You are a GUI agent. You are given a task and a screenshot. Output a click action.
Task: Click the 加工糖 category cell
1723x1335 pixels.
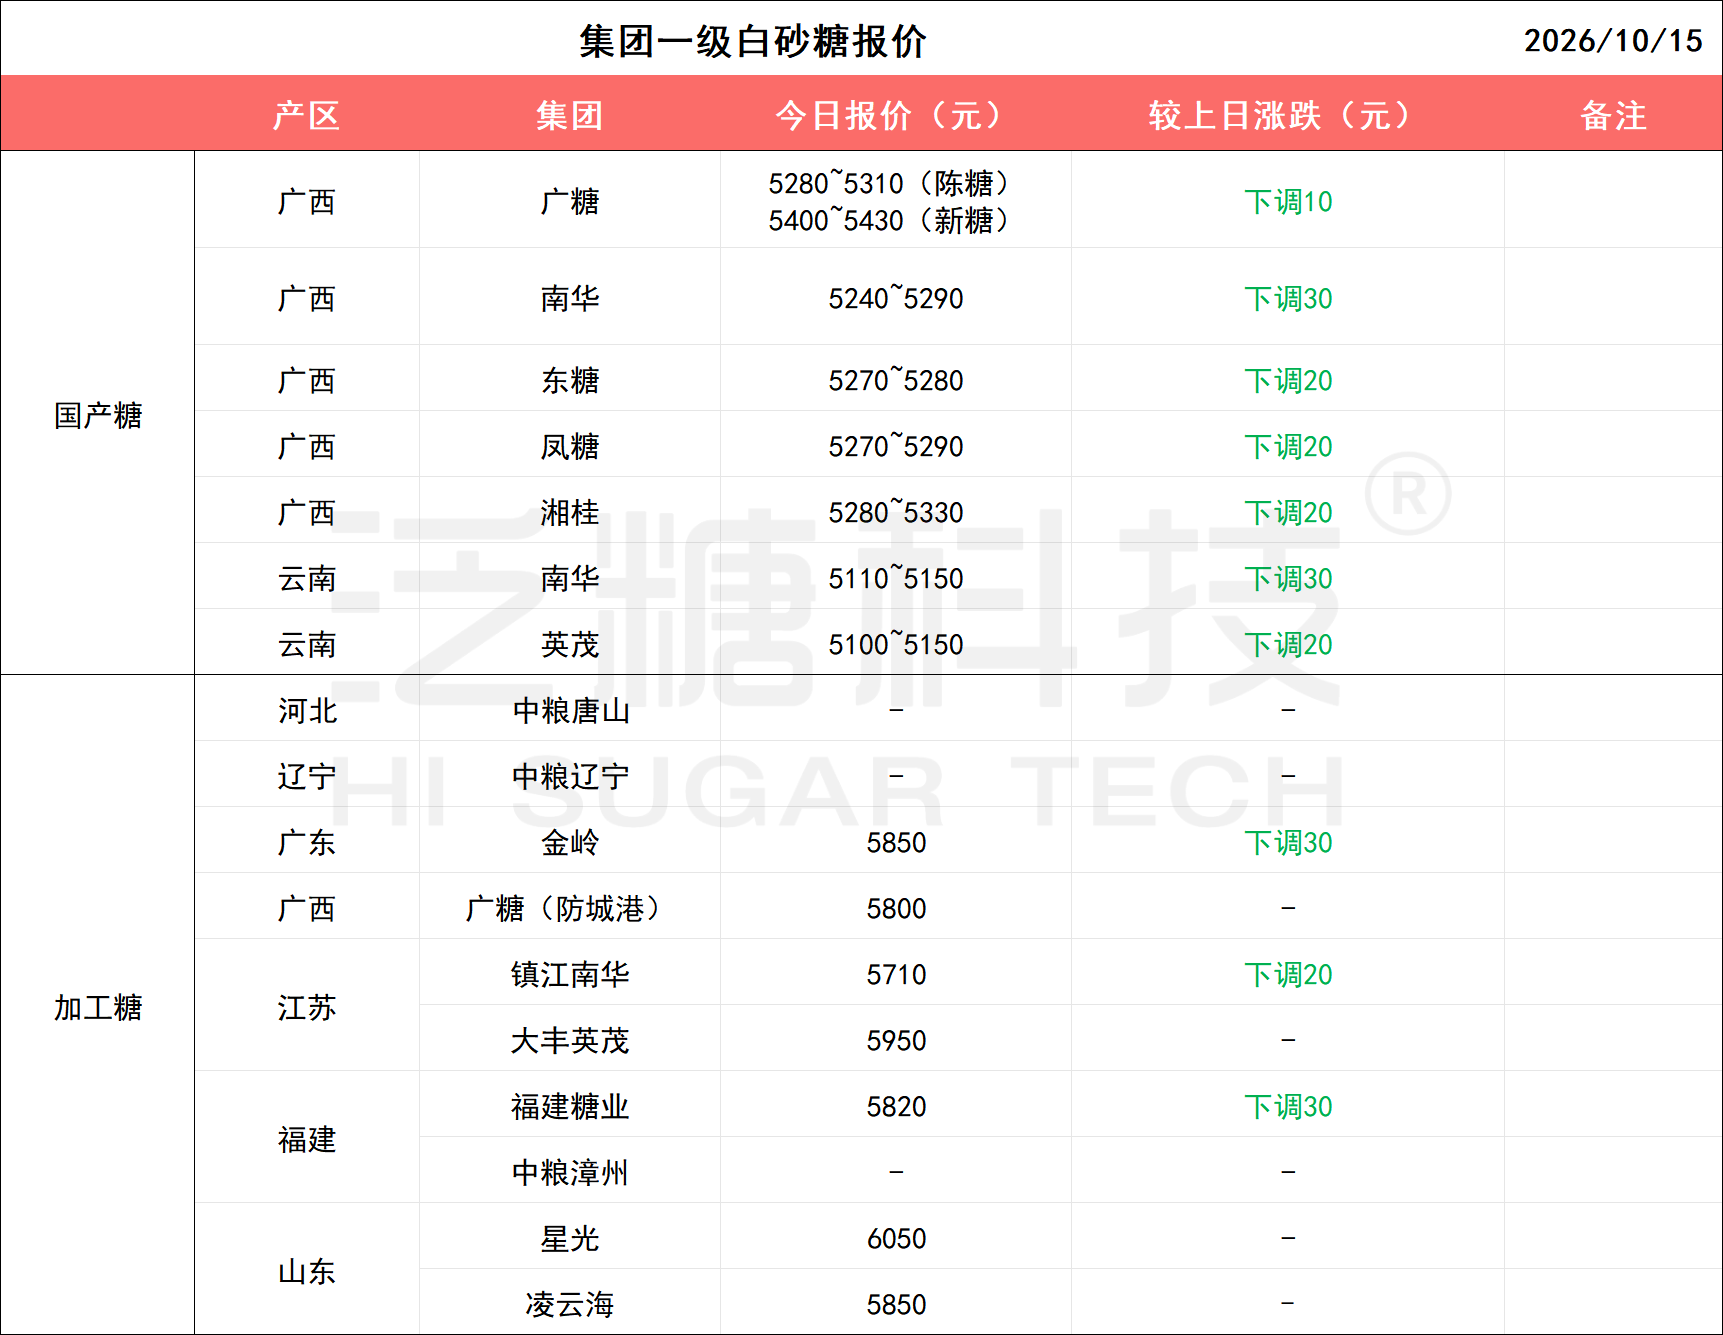tap(98, 1007)
